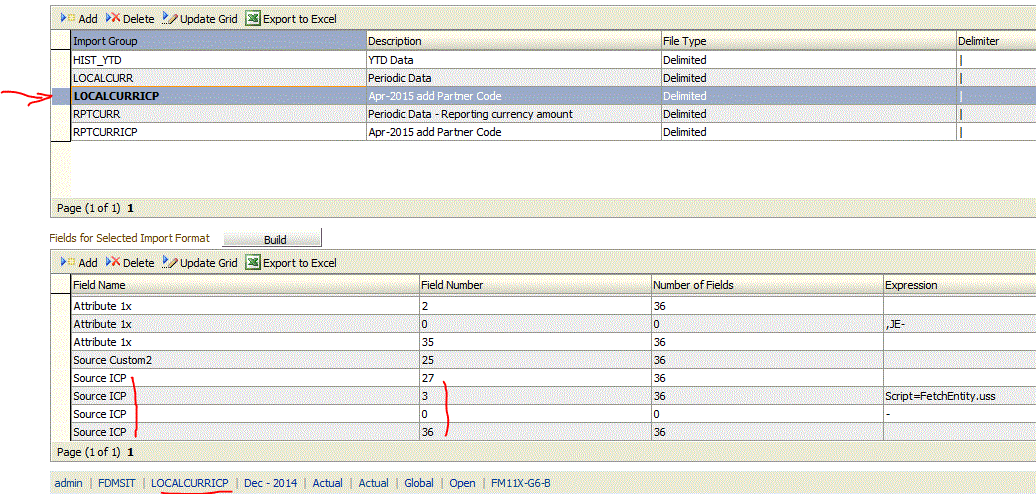Click Source ICP row with field number 36

click(x=543, y=433)
